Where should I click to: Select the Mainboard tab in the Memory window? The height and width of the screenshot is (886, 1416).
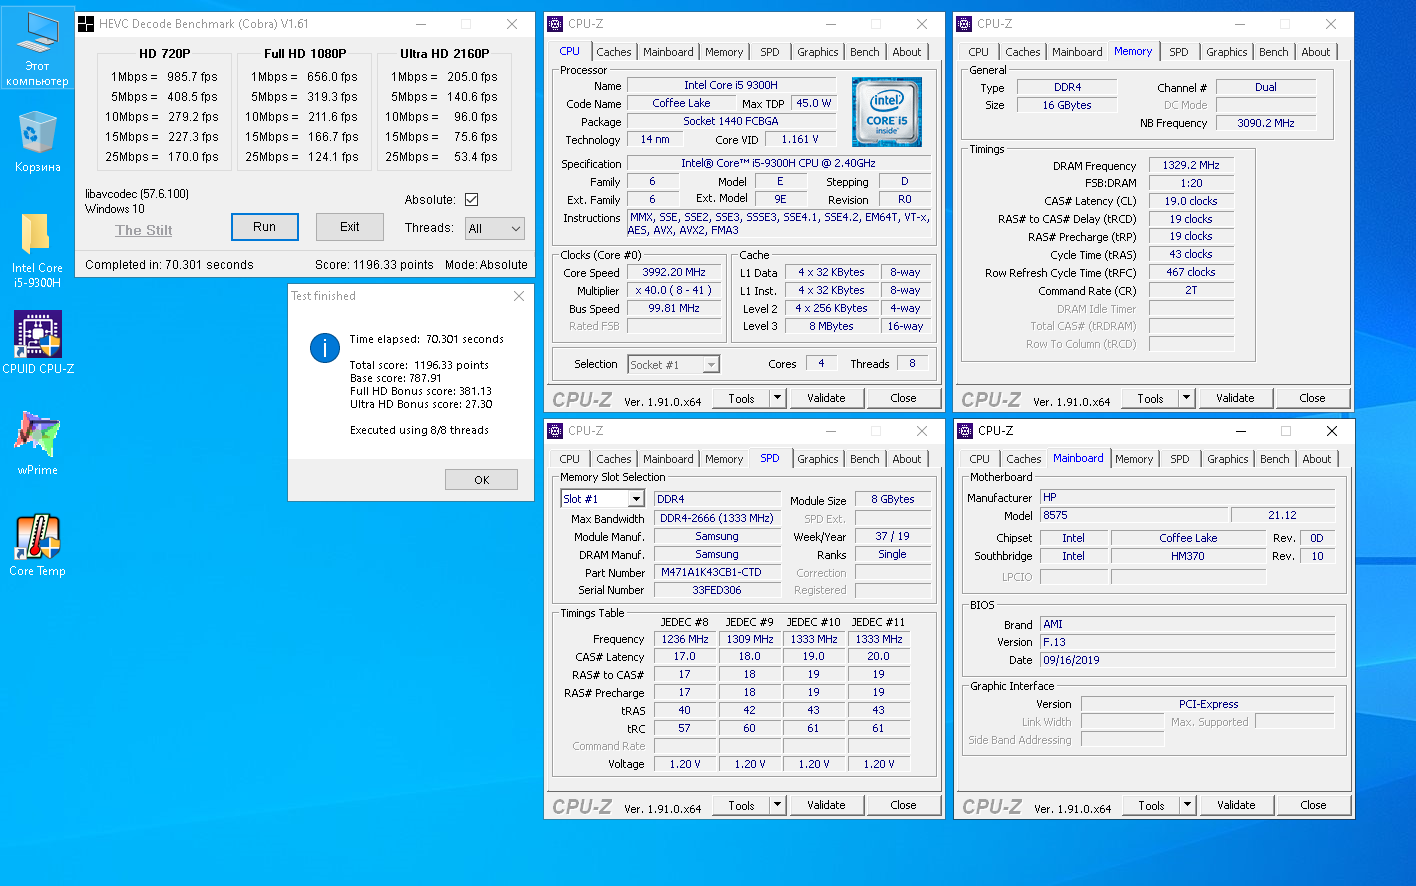pyautogui.click(x=1077, y=52)
